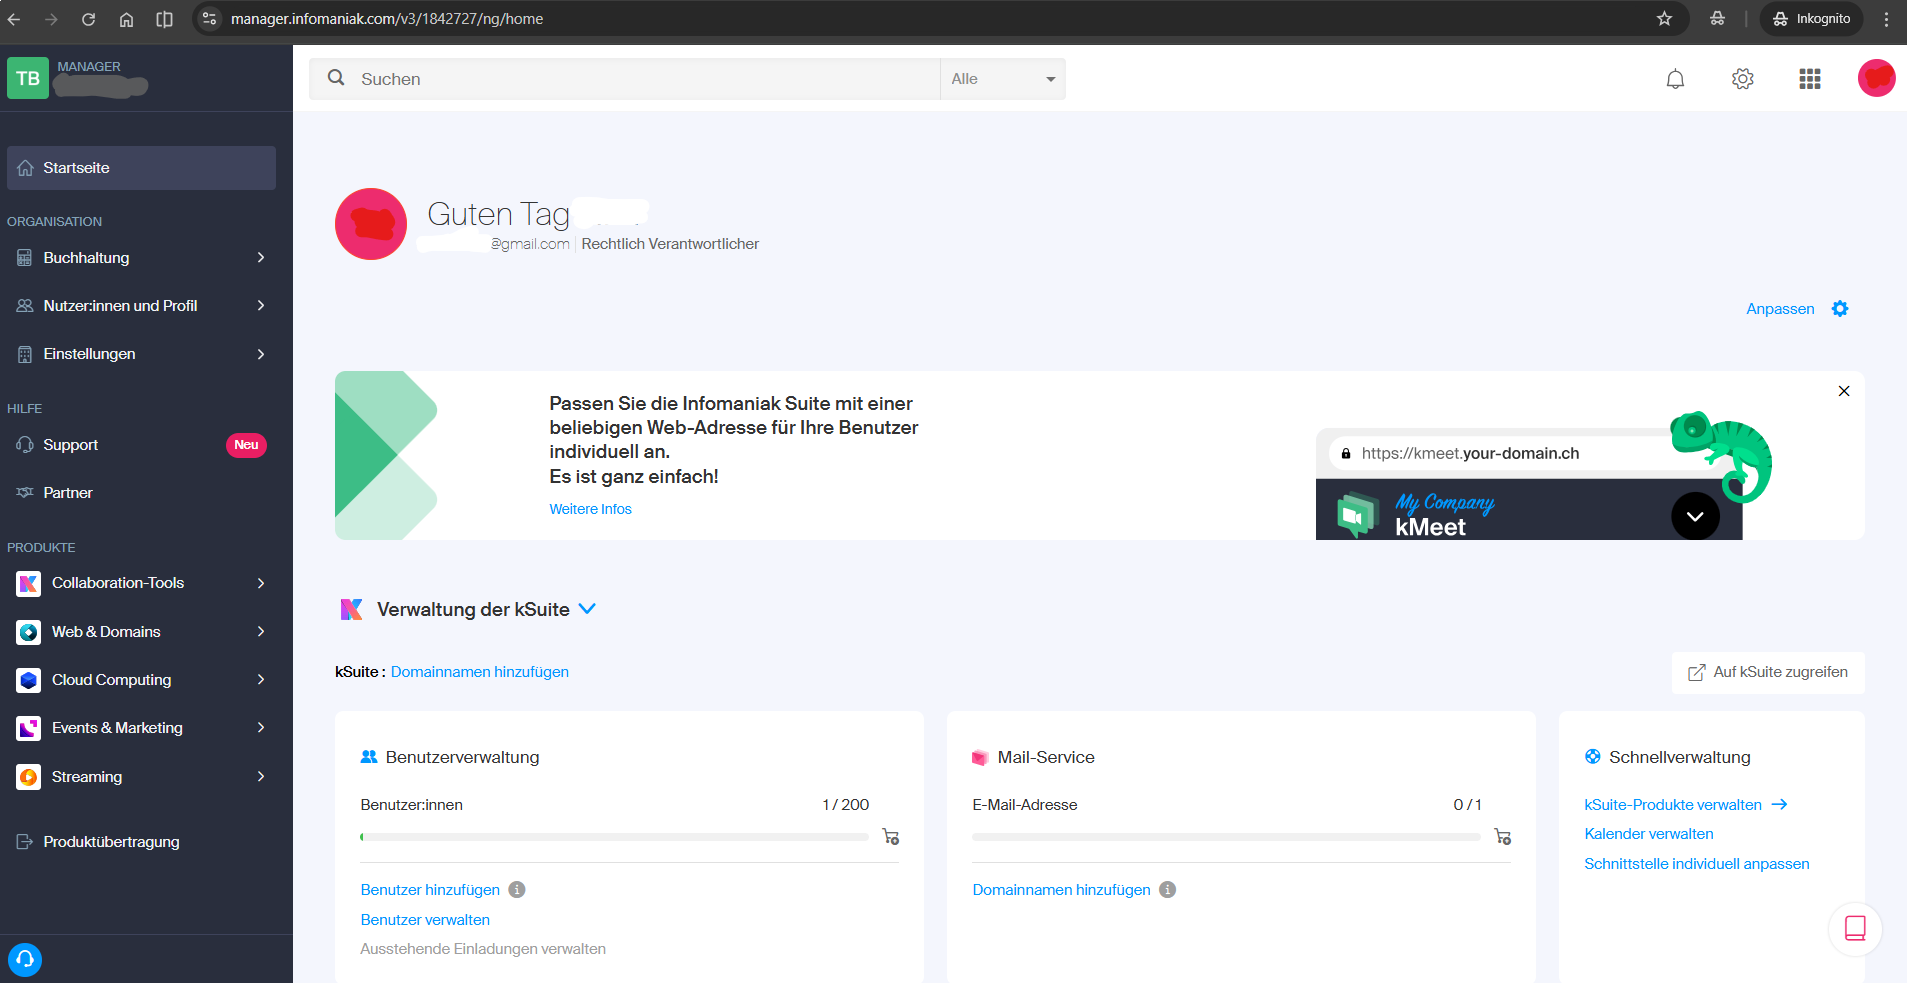1907x983 pixels.
Task: Click the Auf kSuite zugreifen button
Action: (x=1767, y=672)
